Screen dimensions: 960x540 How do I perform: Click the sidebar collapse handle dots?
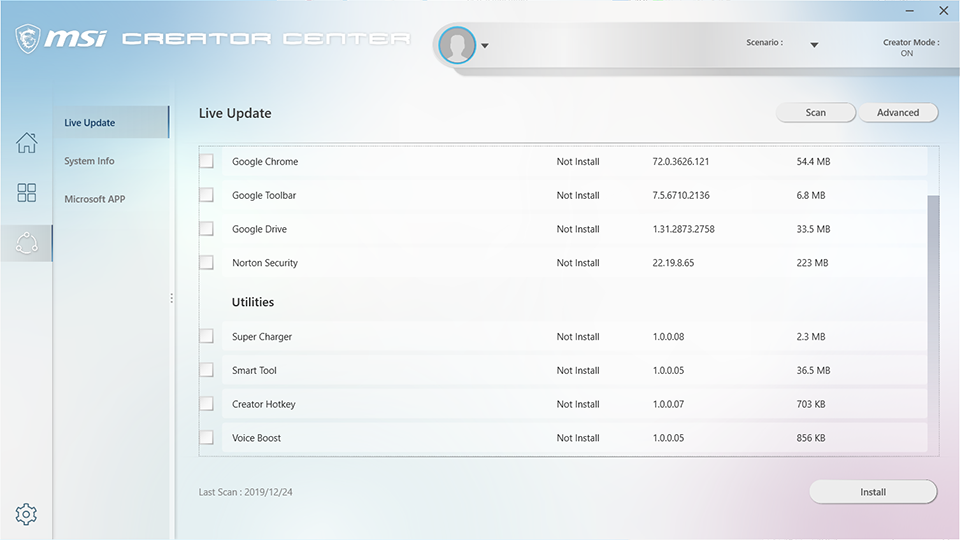click(171, 298)
